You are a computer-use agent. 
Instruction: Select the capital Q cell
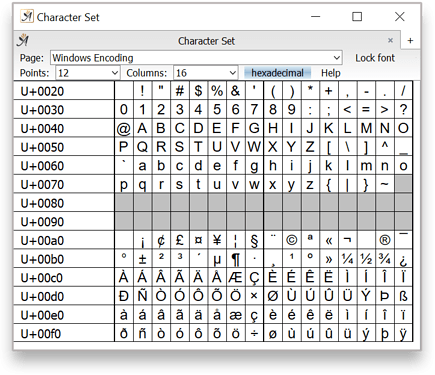142,147
